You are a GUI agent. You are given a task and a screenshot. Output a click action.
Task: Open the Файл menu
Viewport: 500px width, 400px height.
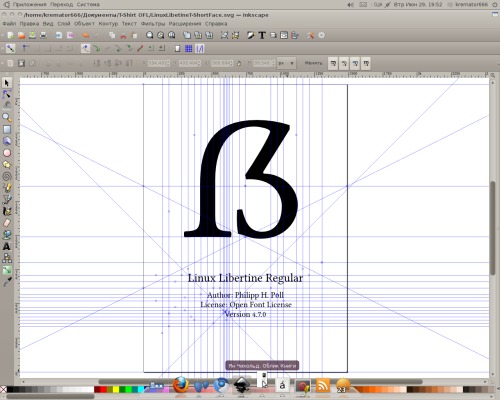pos(9,24)
